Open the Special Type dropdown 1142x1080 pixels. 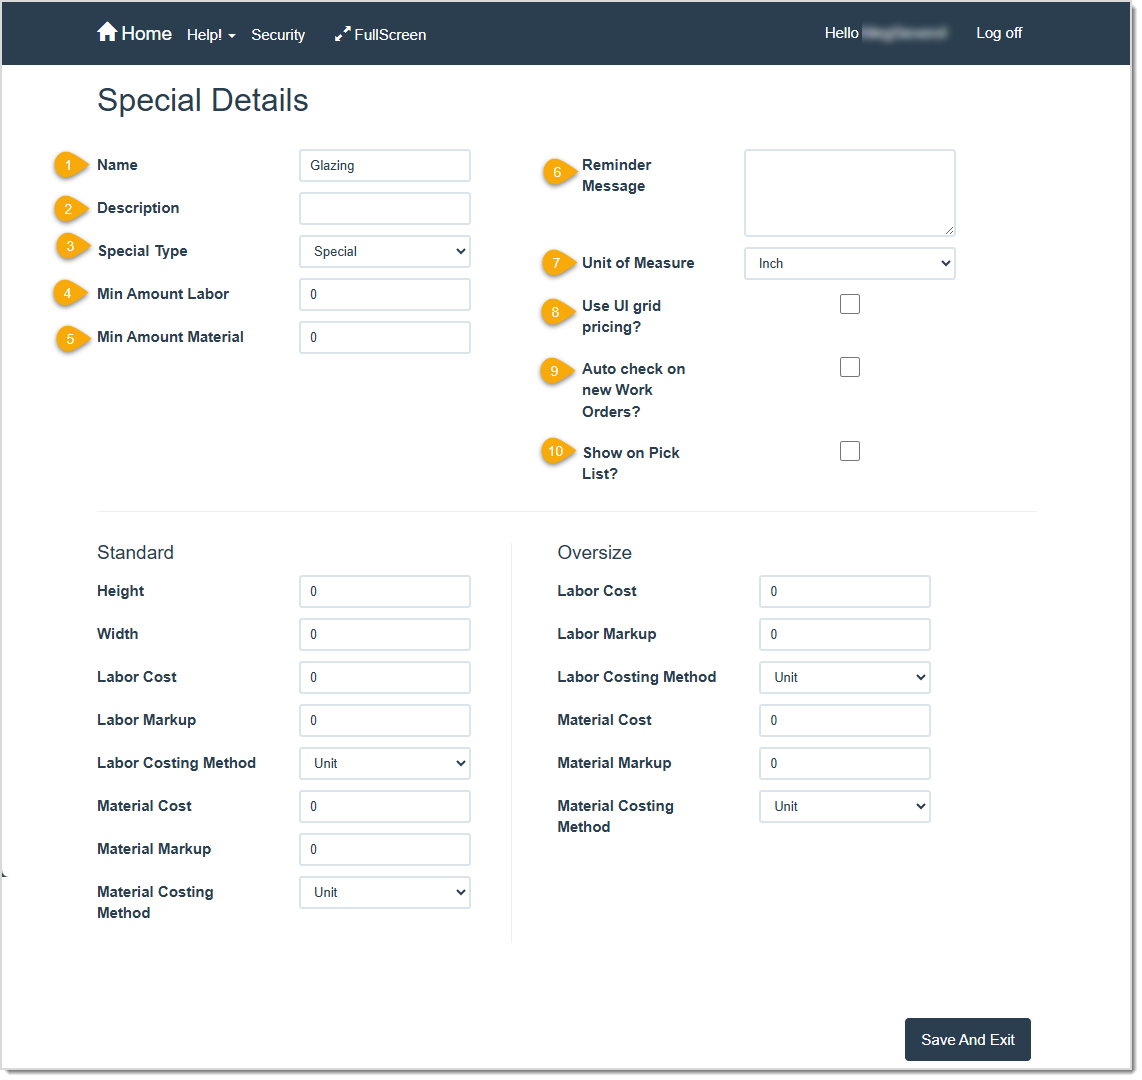(x=385, y=251)
